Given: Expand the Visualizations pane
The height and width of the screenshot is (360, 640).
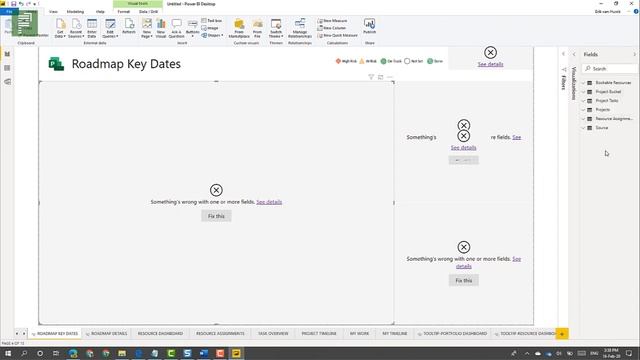Looking at the screenshot, I should (x=574, y=54).
